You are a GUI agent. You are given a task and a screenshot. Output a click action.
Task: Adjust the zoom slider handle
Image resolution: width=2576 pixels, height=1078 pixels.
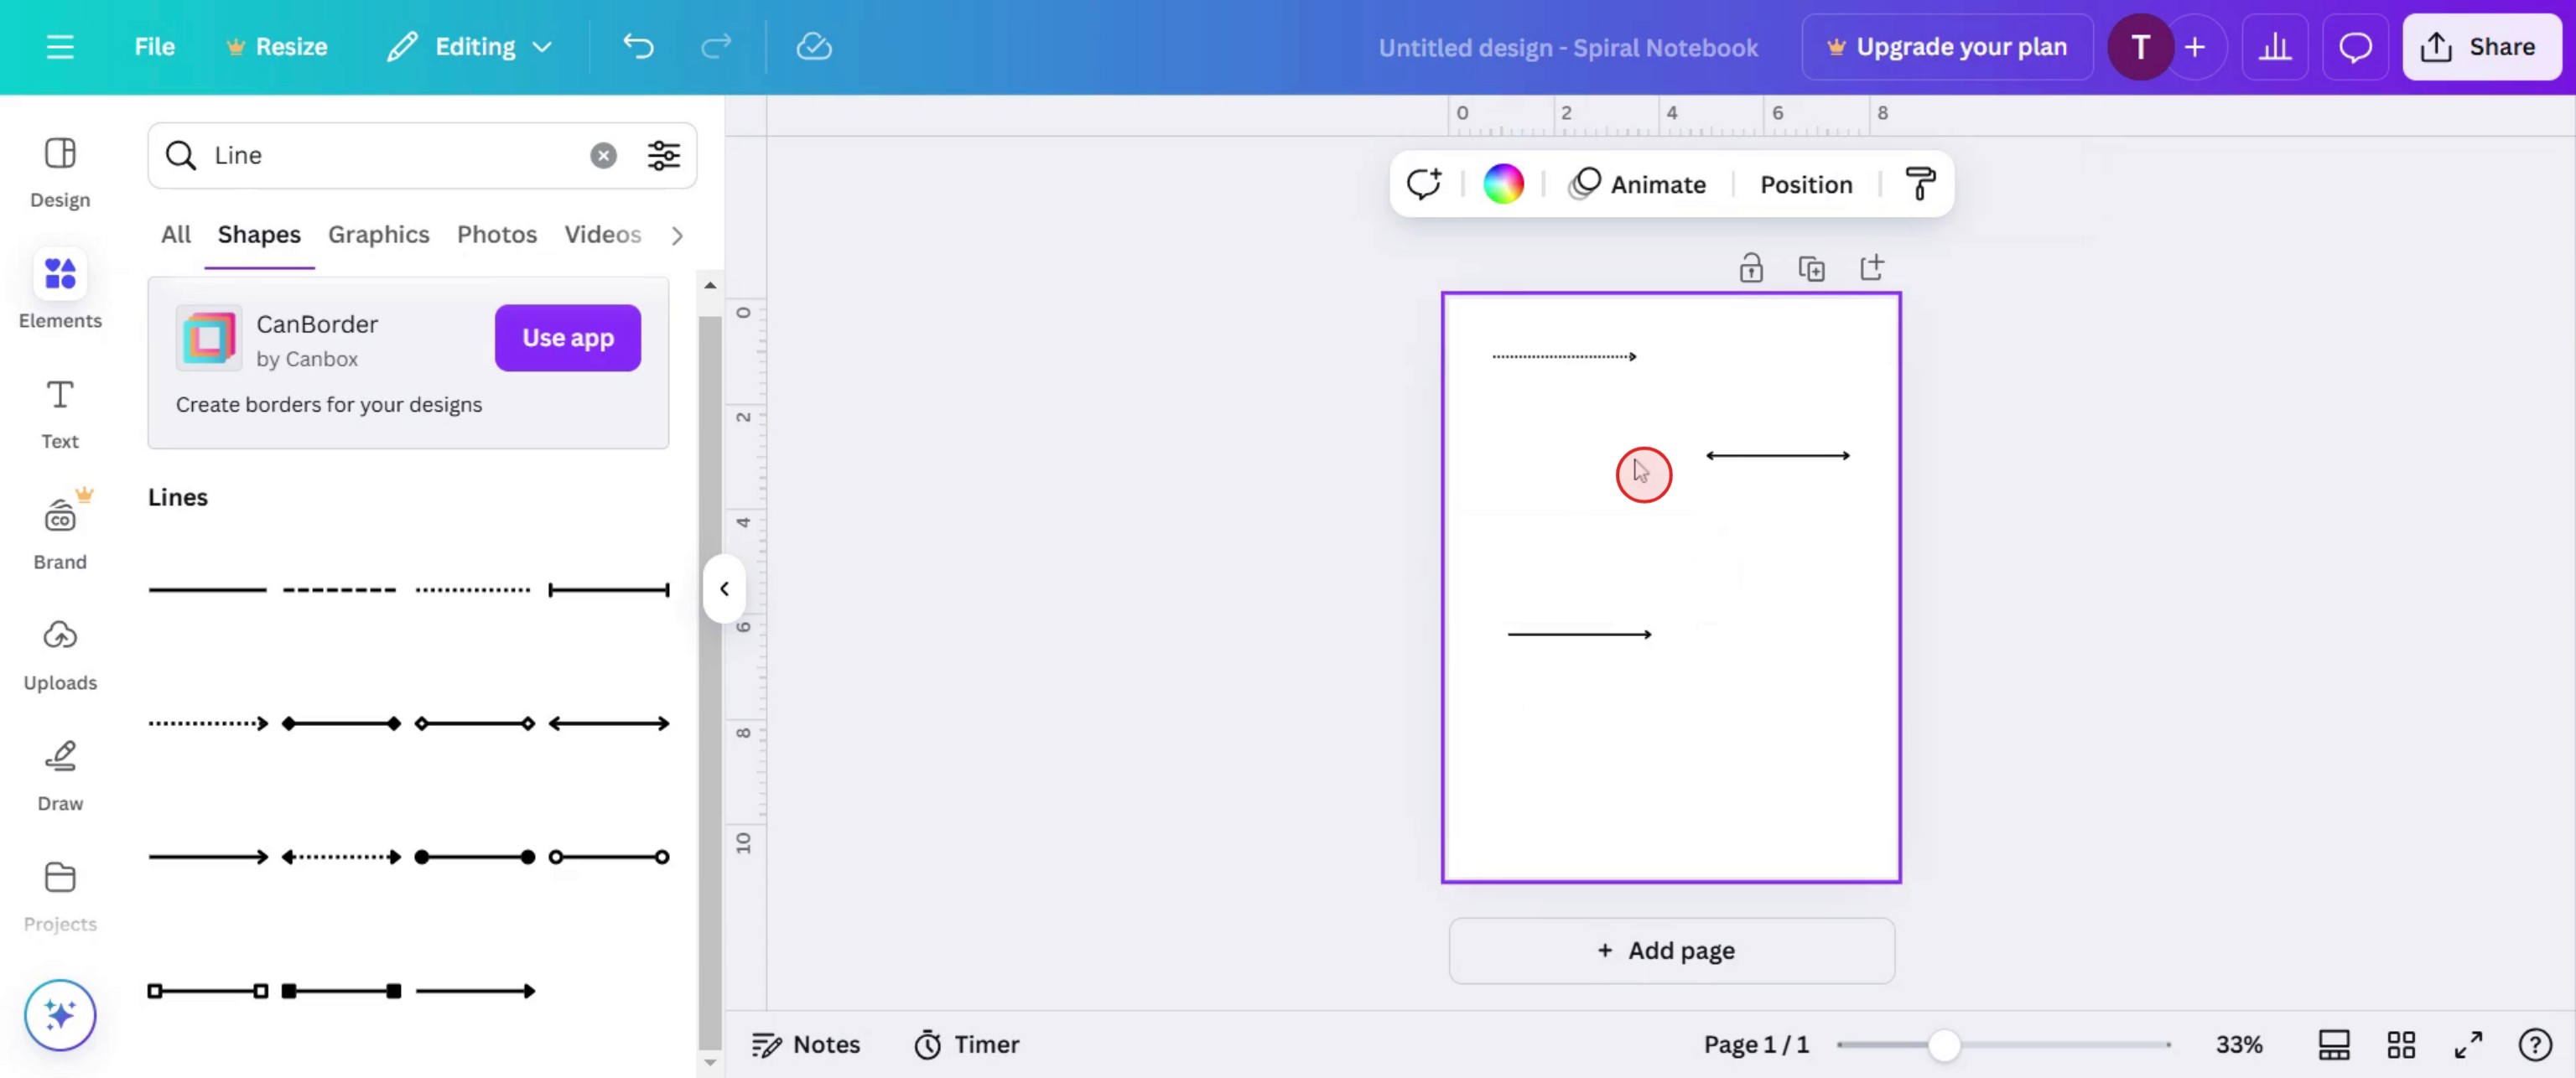(1943, 1045)
